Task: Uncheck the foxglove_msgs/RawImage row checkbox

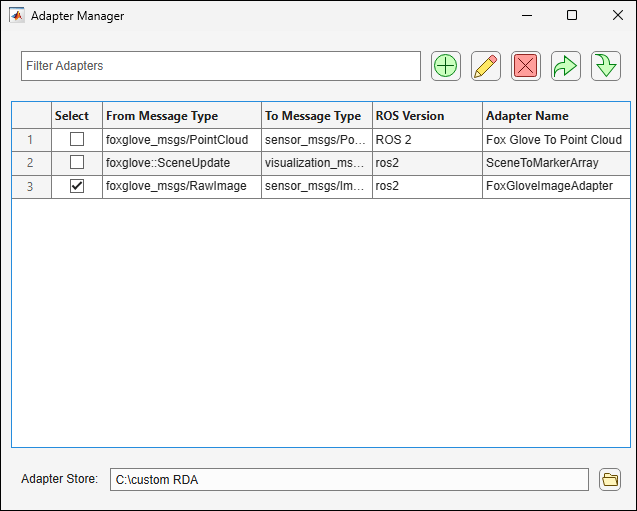Action: click(x=77, y=186)
